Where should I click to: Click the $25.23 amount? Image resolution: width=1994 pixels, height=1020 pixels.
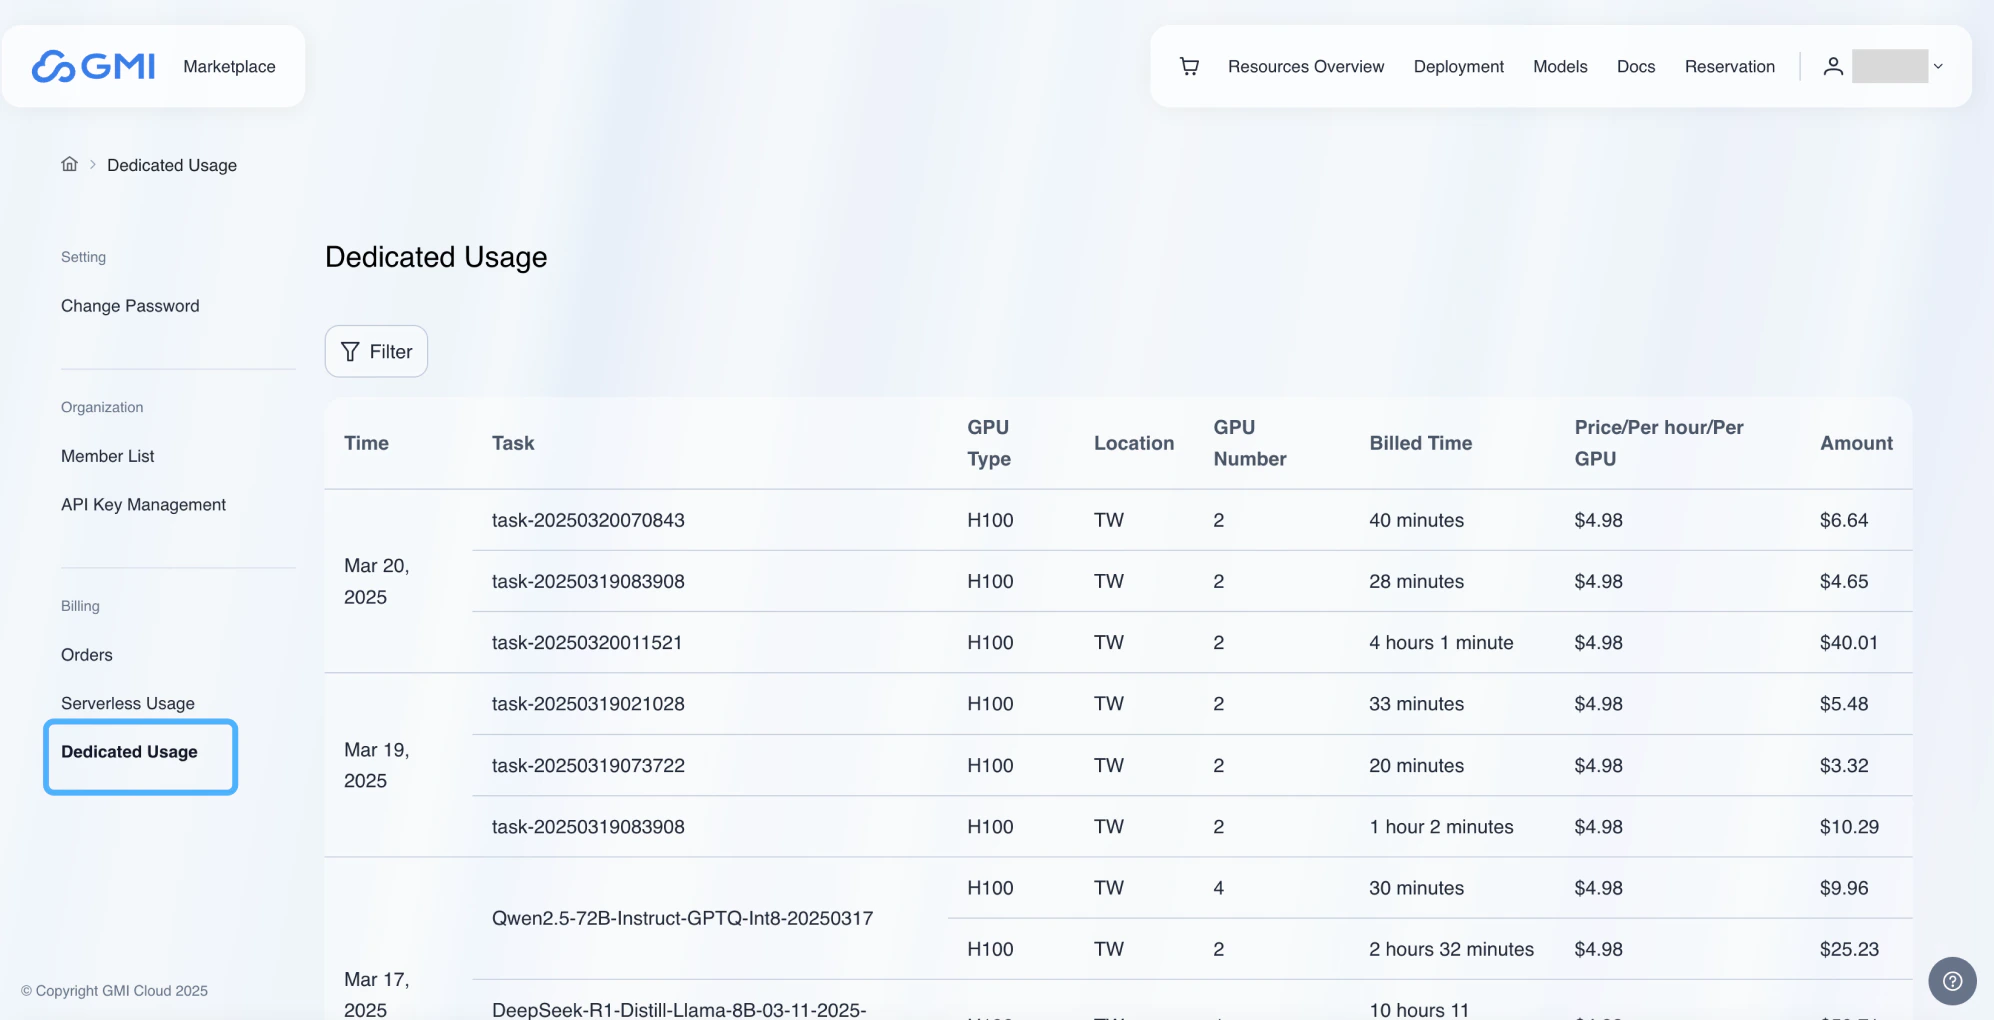point(1848,949)
